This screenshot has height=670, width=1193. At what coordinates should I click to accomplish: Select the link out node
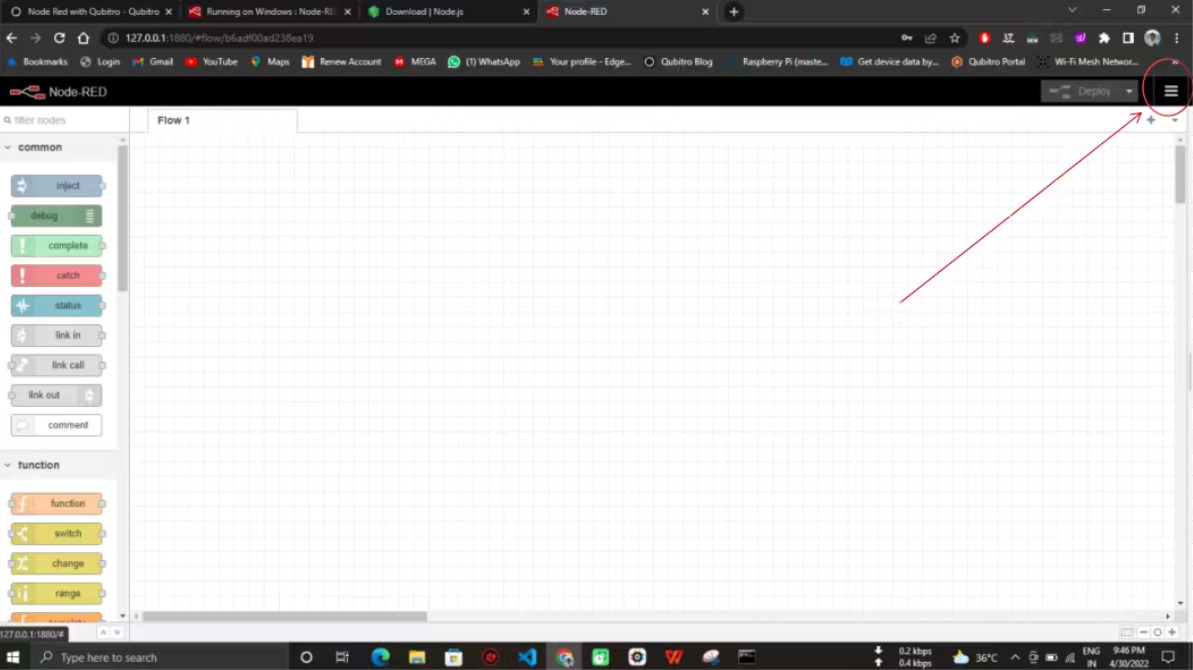(x=56, y=395)
